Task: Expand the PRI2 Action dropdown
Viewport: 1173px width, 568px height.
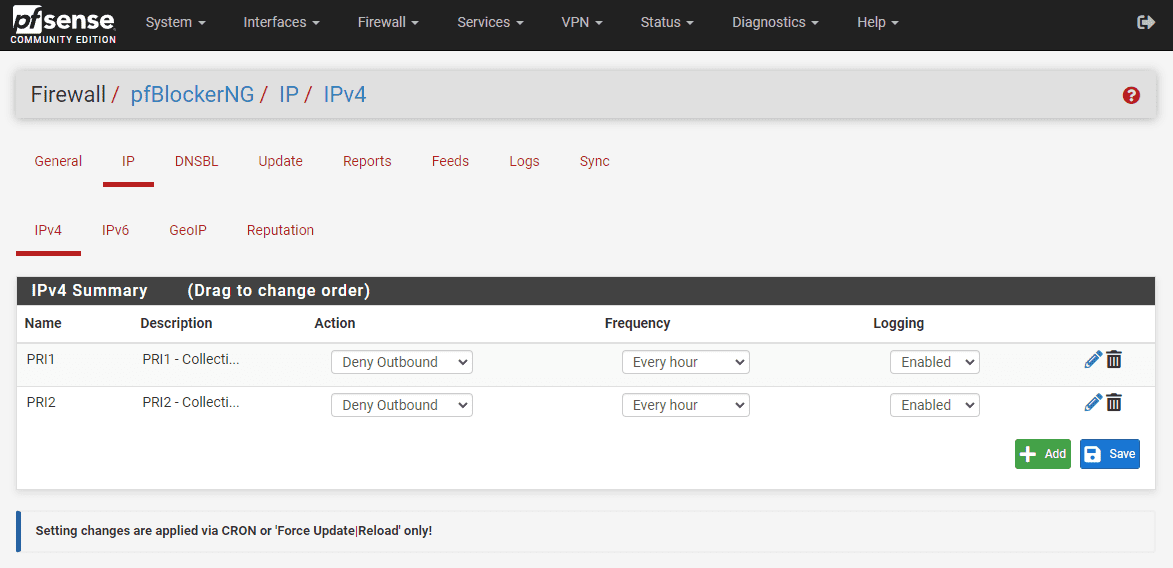Action: click(x=402, y=405)
